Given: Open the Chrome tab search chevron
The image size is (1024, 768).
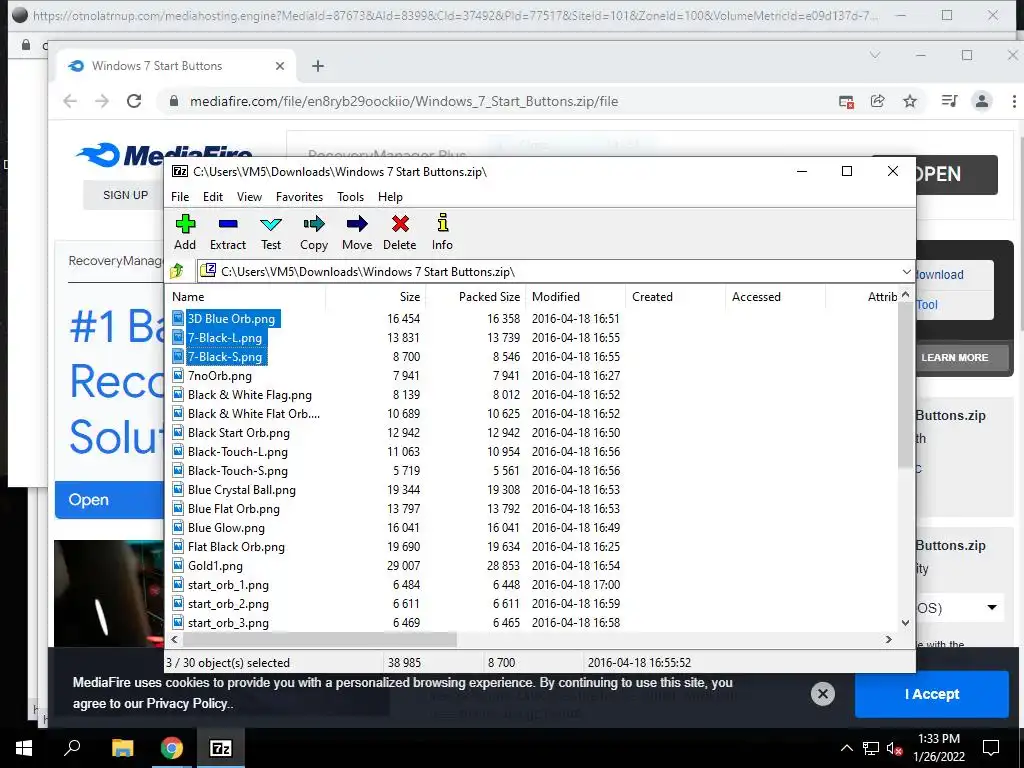Looking at the screenshot, I should (x=875, y=56).
